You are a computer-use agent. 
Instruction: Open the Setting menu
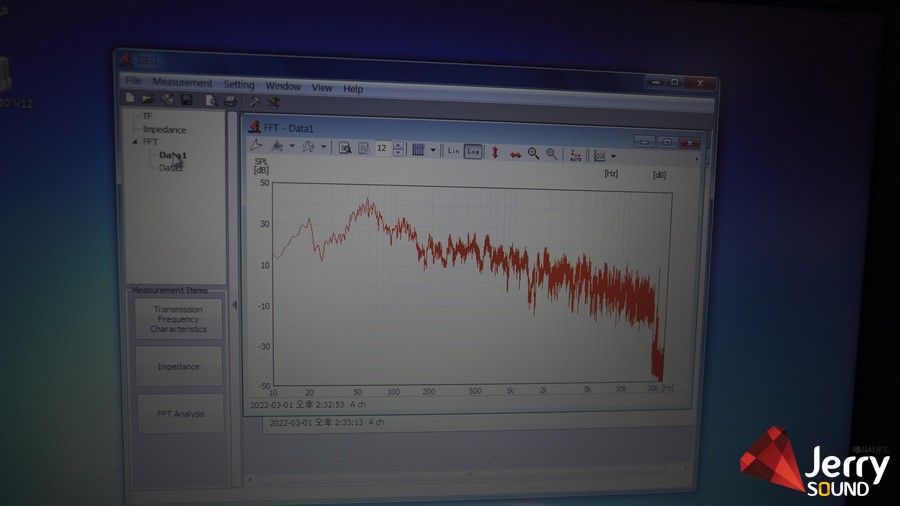coord(238,85)
